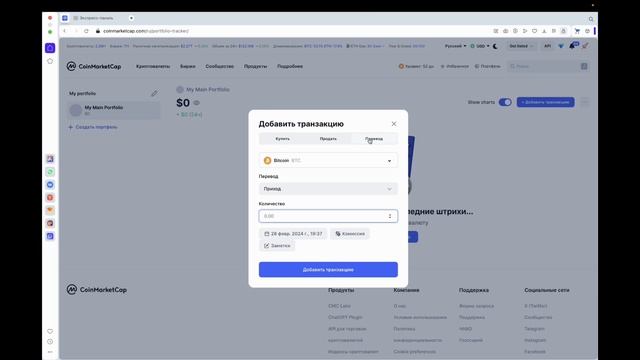Open the Перевод type dropdown
The height and width of the screenshot is (360, 640).
click(x=328, y=189)
